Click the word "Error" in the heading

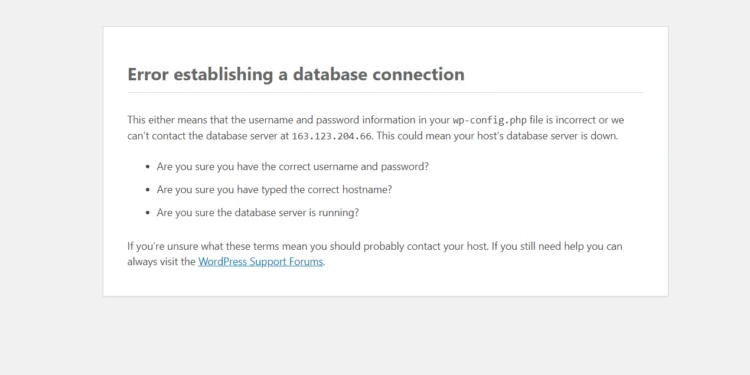click(148, 74)
